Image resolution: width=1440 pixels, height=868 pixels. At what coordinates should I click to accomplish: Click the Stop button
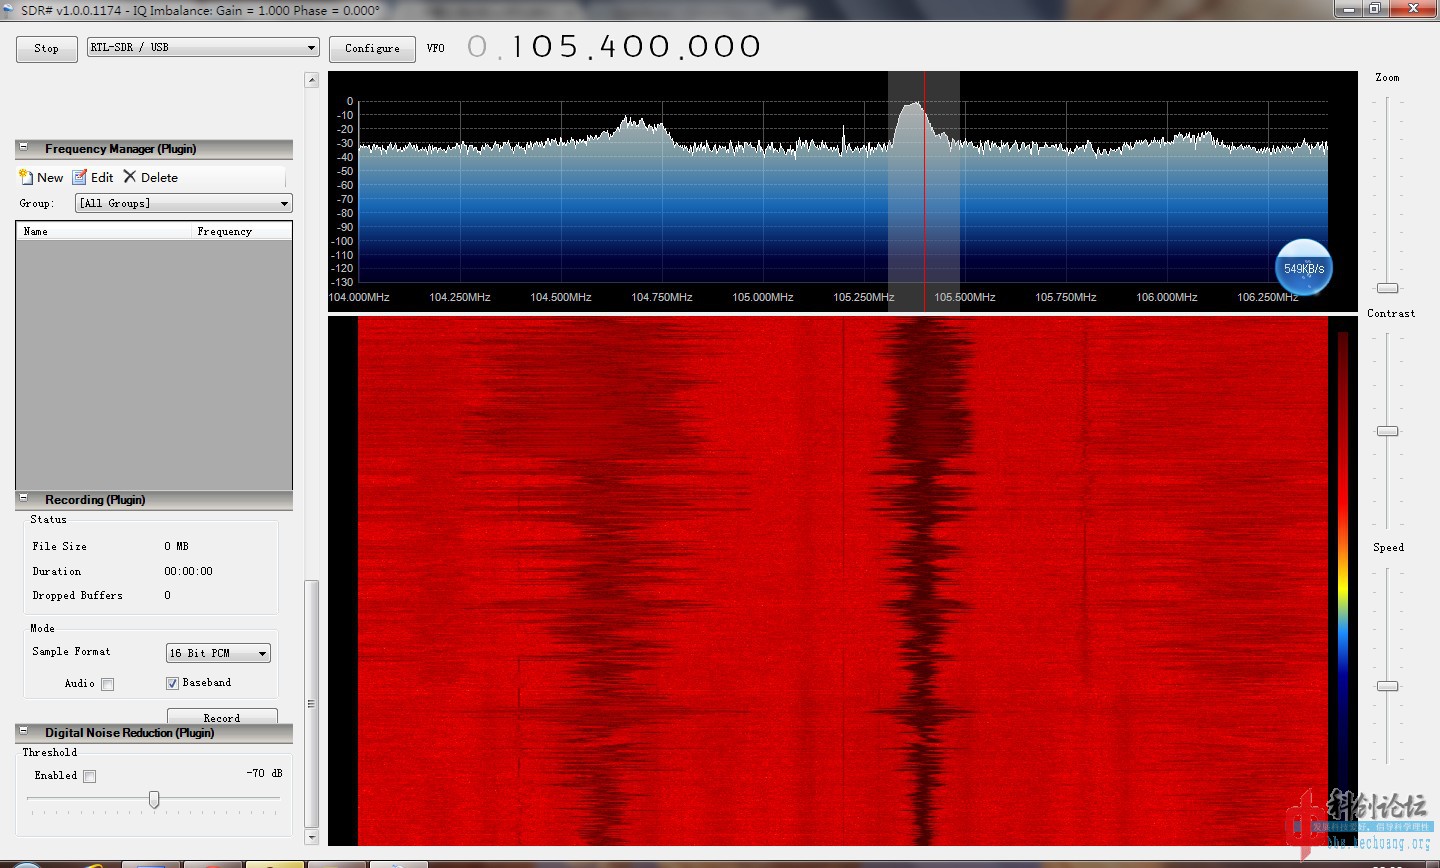[x=46, y=48]
